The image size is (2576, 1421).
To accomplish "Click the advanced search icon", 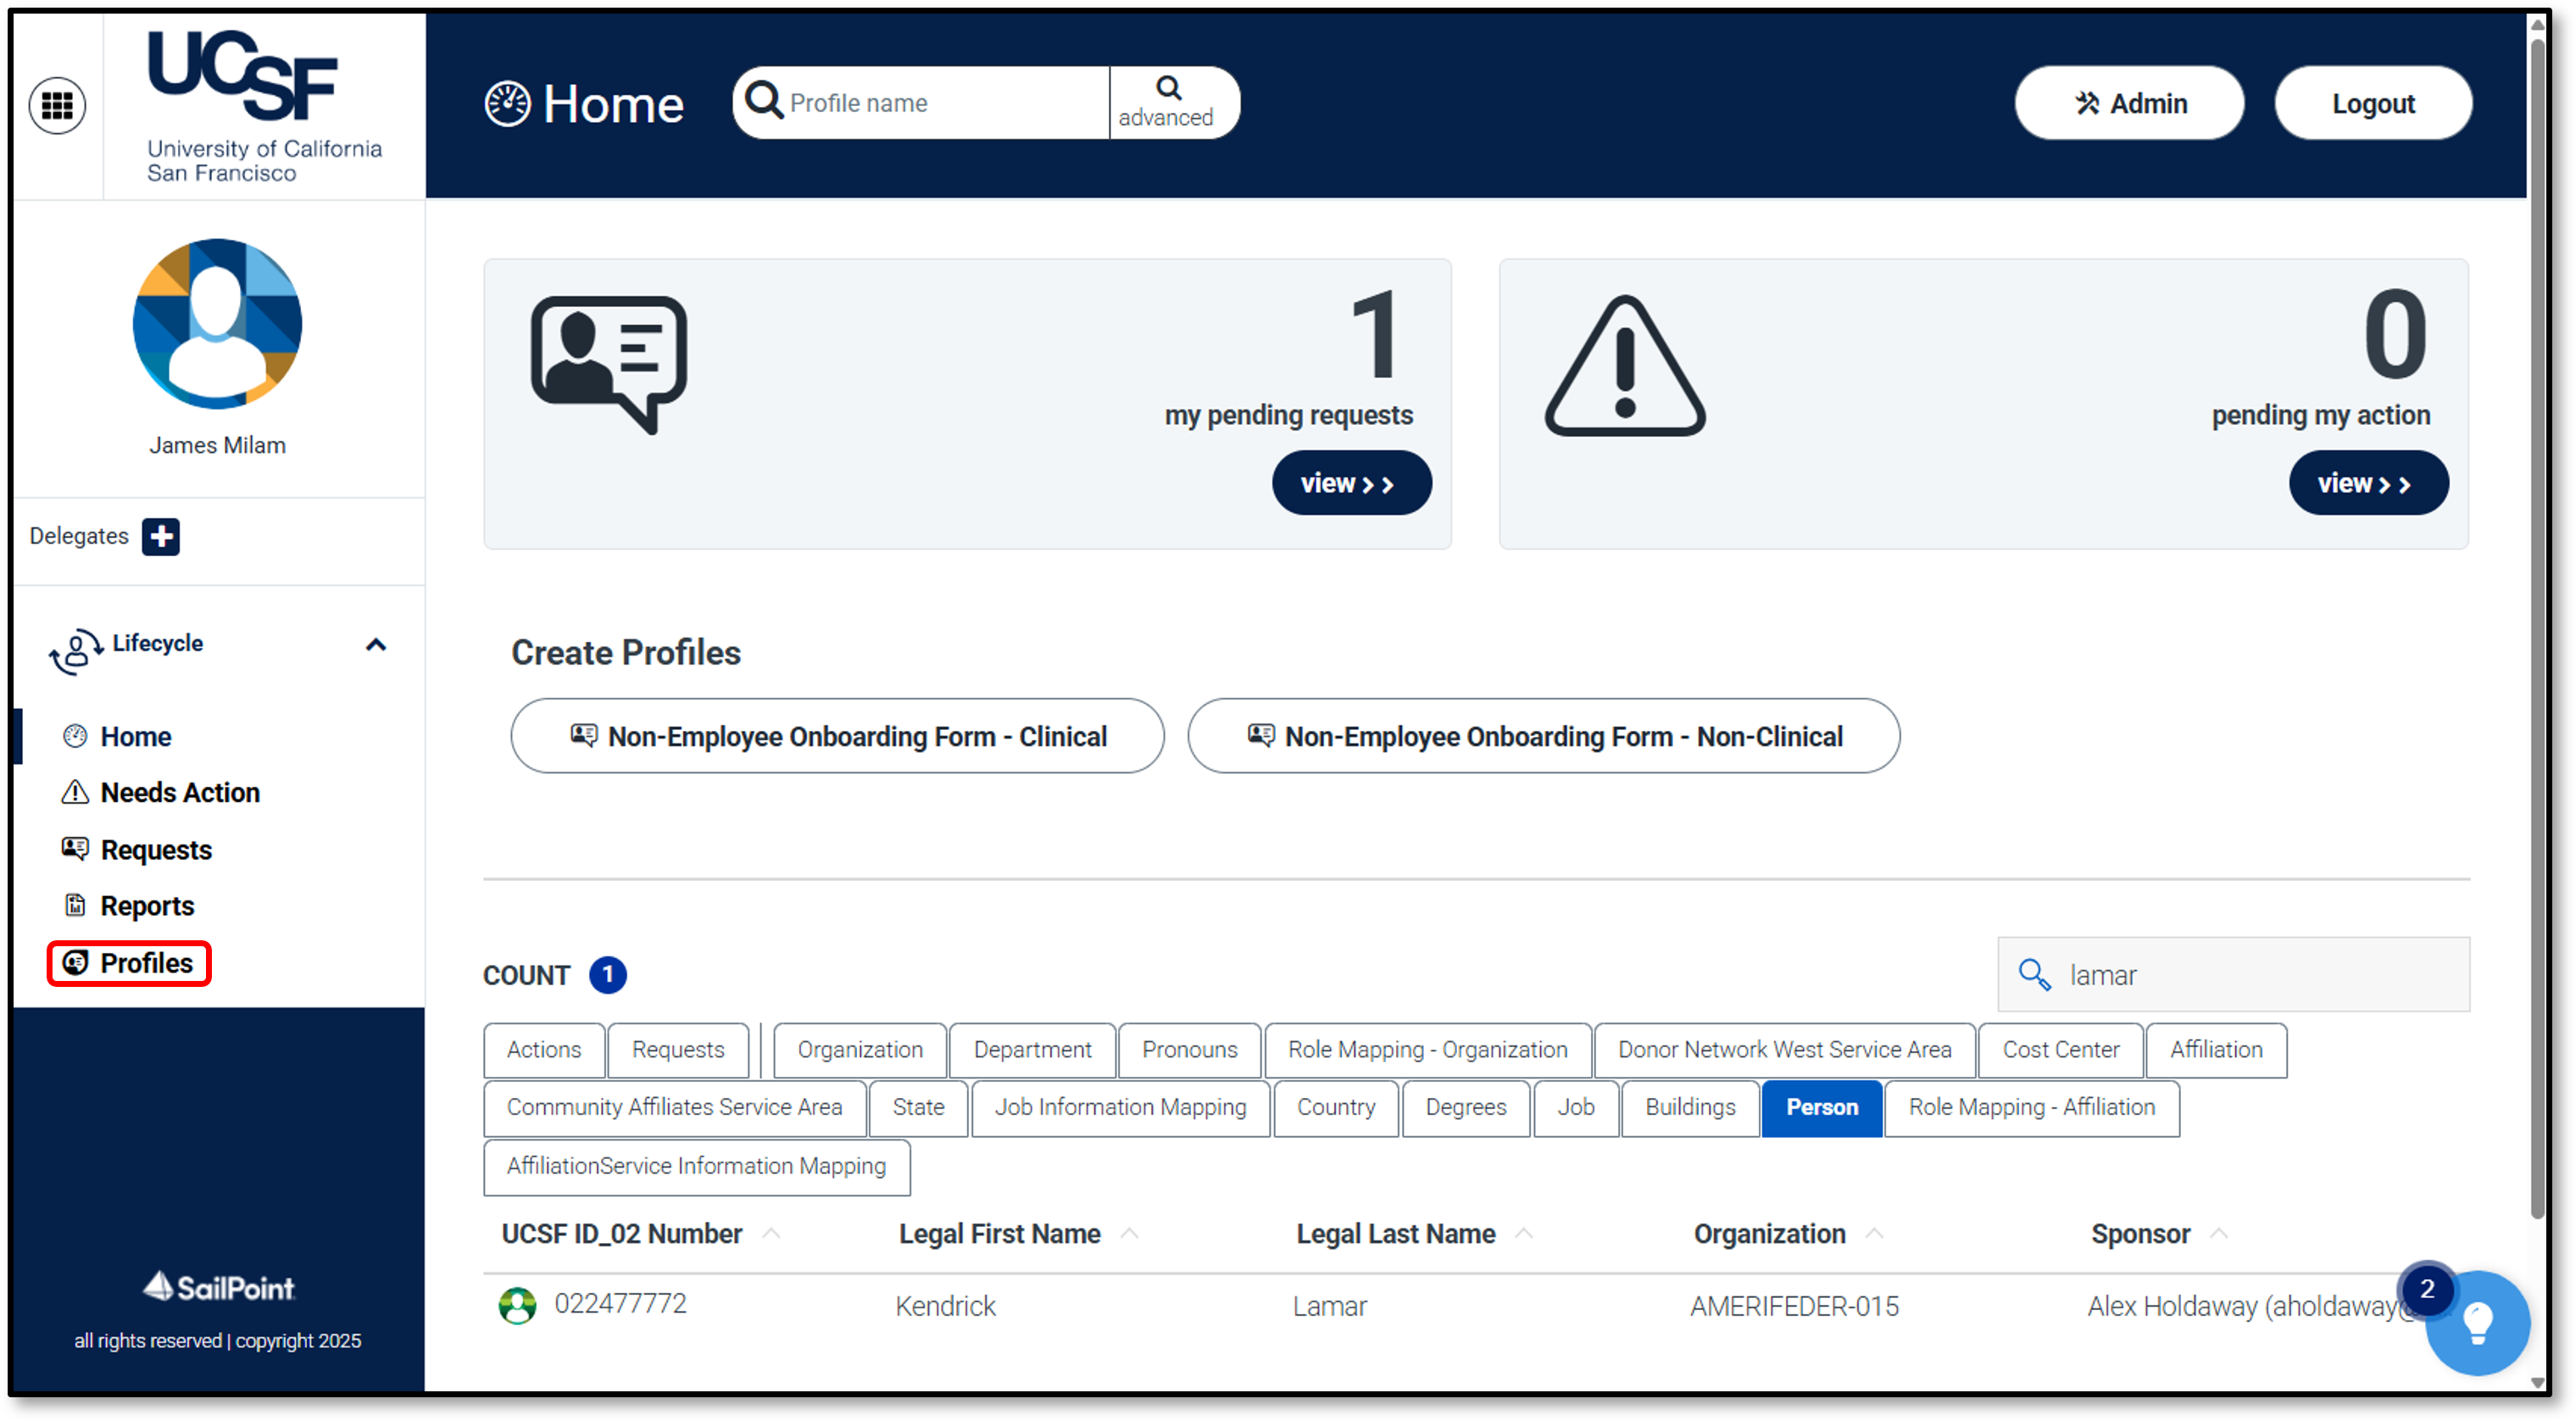I will pyautogui.click(x=1168, y=89).
